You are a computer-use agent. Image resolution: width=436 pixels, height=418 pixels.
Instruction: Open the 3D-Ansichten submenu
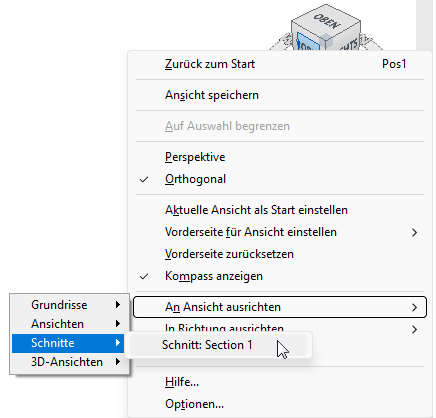(69, 362)
